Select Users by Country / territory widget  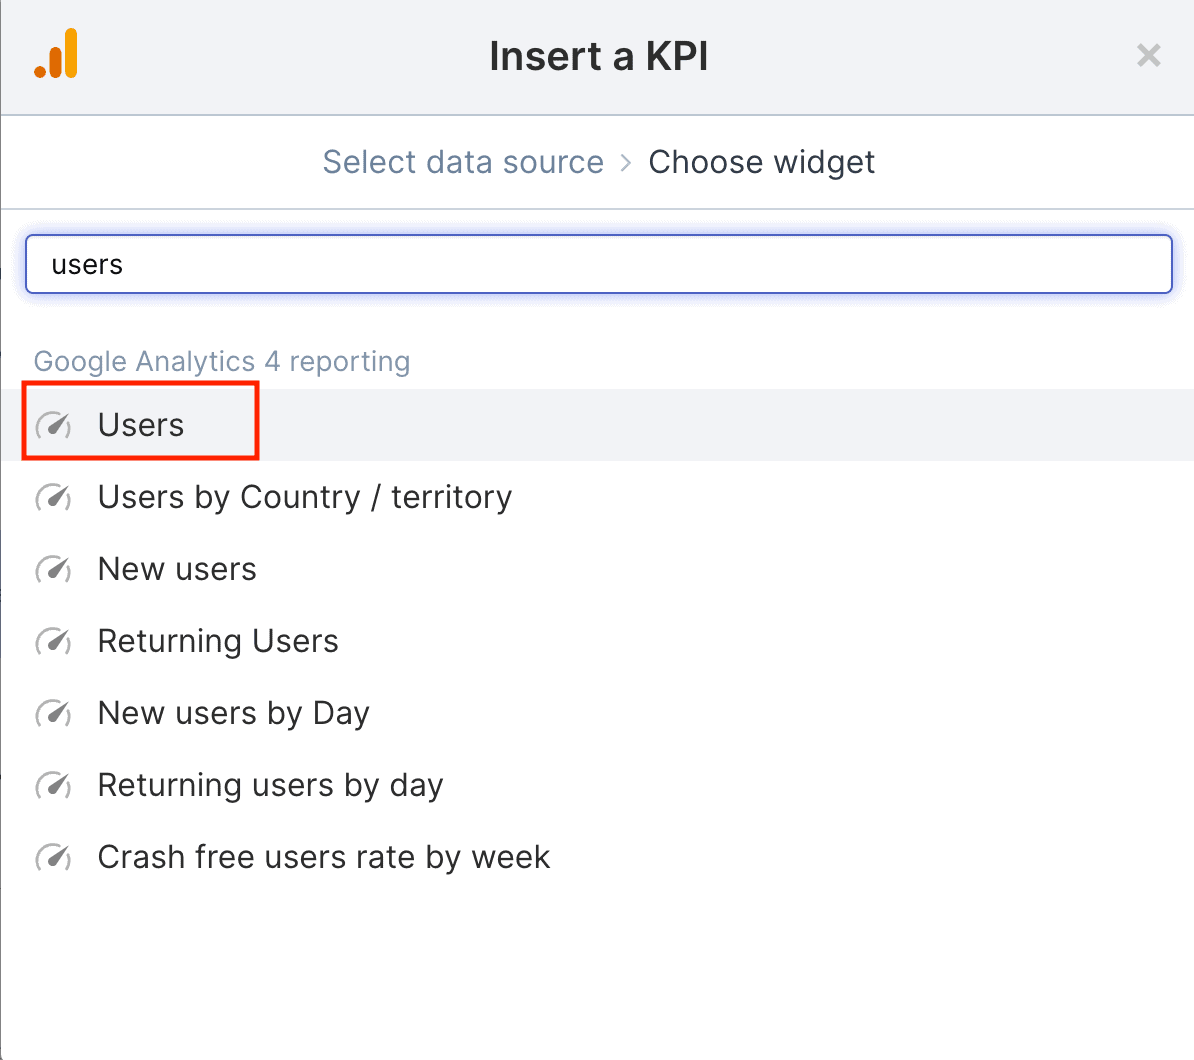[x=597, y=497]
